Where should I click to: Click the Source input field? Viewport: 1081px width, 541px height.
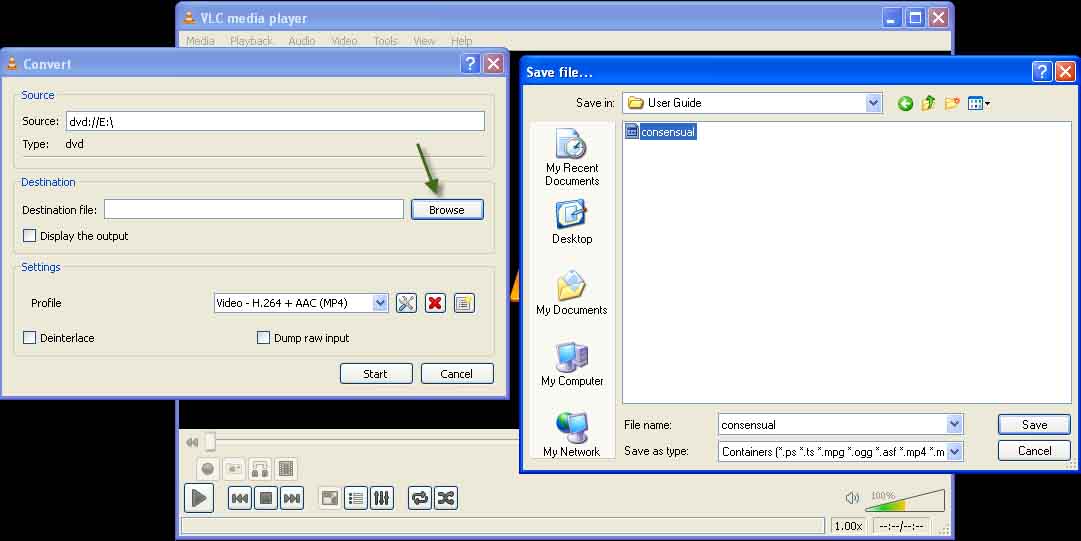tap(275, 121)
